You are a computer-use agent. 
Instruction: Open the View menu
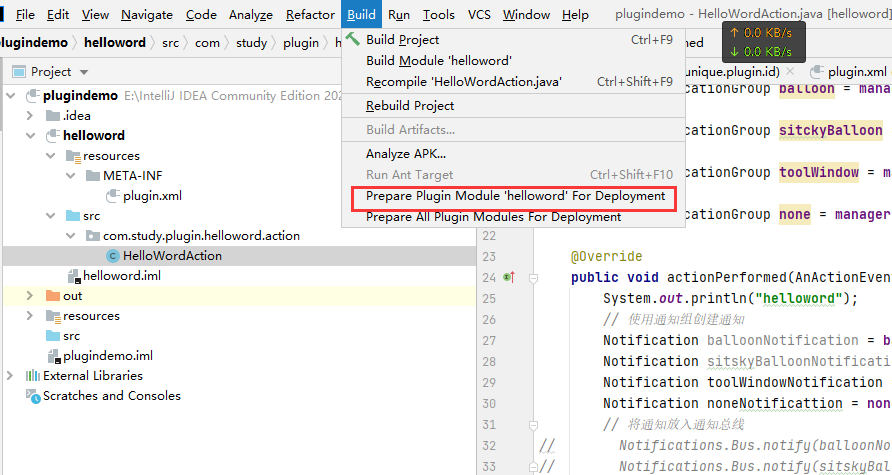[x=95, y=14]
